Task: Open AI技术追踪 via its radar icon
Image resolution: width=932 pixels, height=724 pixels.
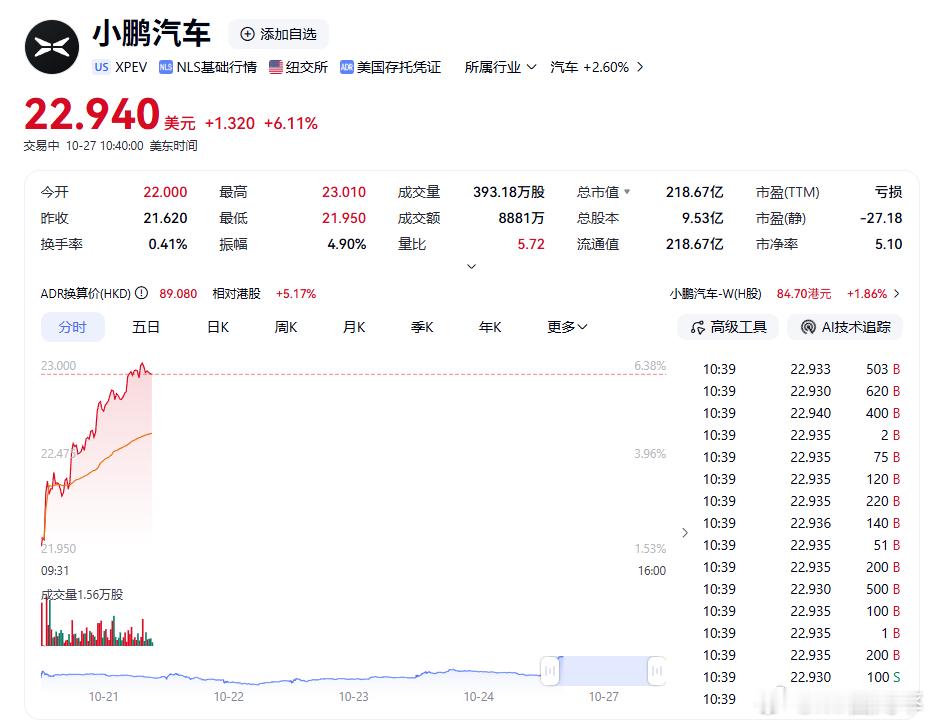Action: pyautogui.click(x=808, y=327)
